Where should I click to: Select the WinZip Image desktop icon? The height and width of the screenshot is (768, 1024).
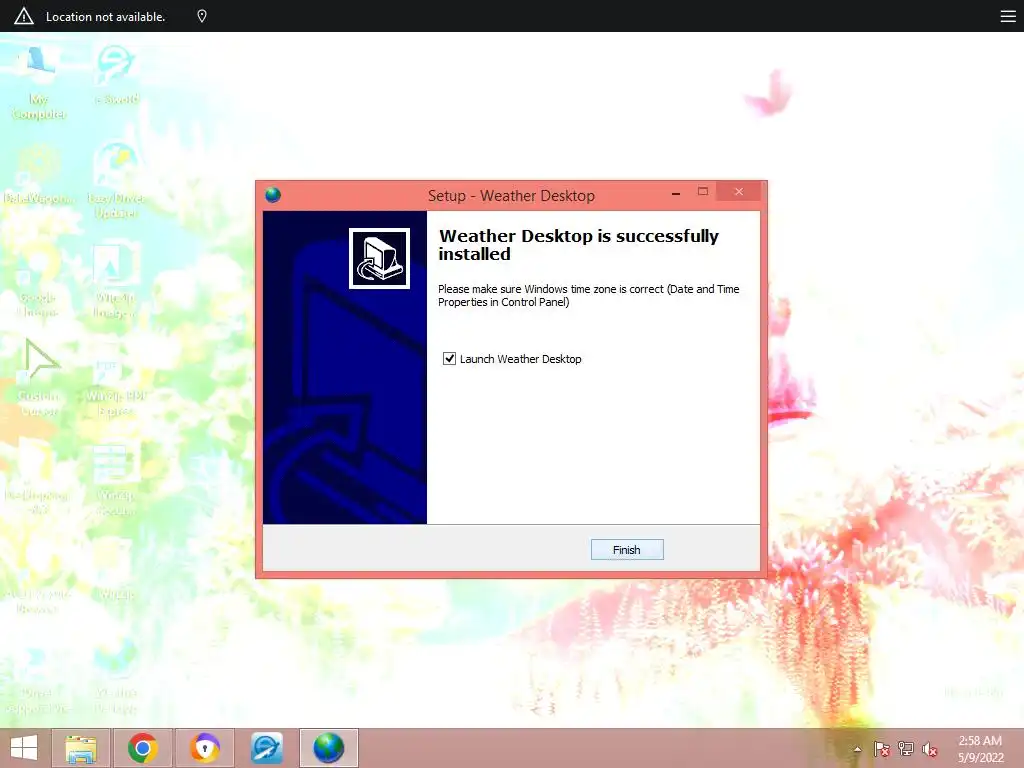[115, 281]
